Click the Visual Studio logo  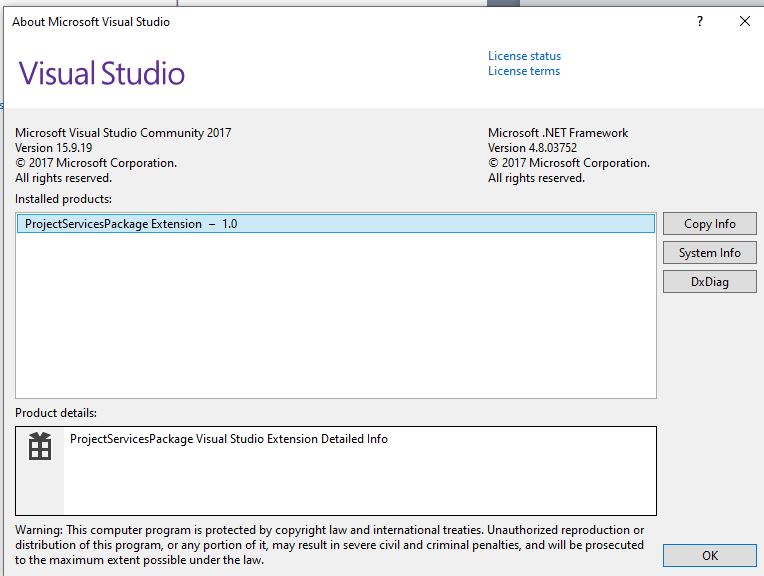coord(102,74)
